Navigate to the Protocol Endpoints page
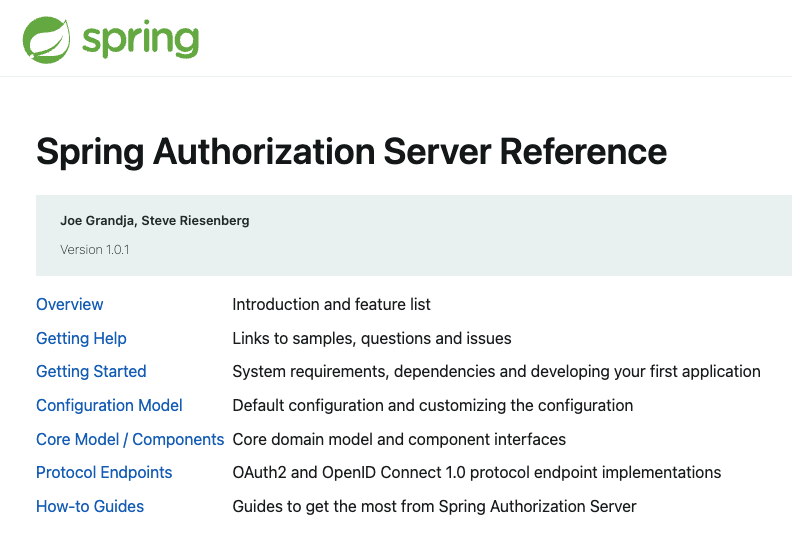792x533 pixels. (x=104, y=472)
